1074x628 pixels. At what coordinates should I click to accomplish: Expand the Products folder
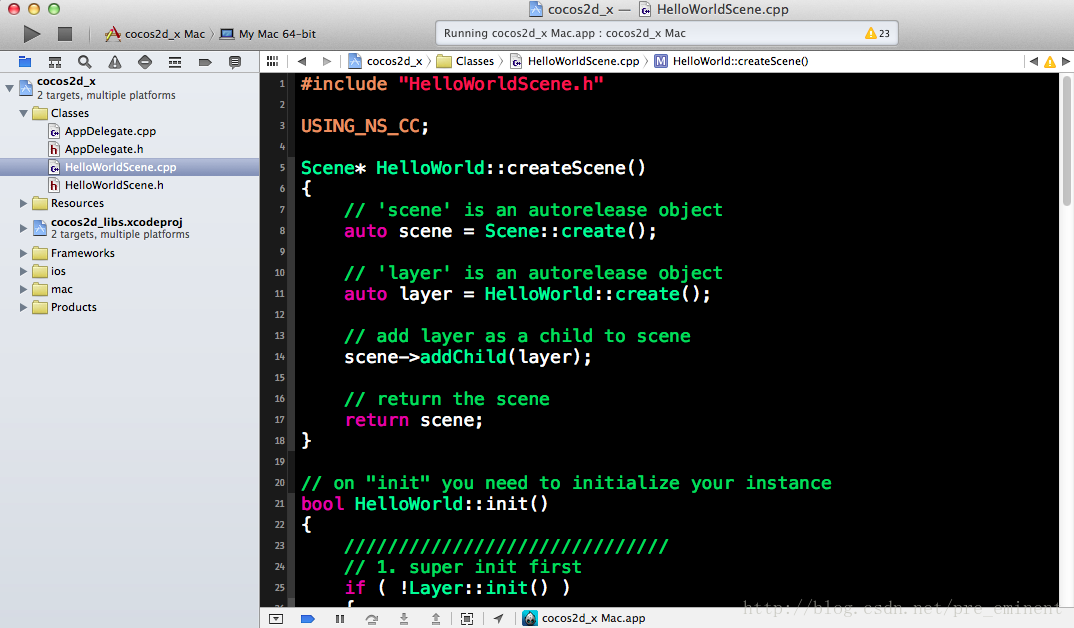24,307
